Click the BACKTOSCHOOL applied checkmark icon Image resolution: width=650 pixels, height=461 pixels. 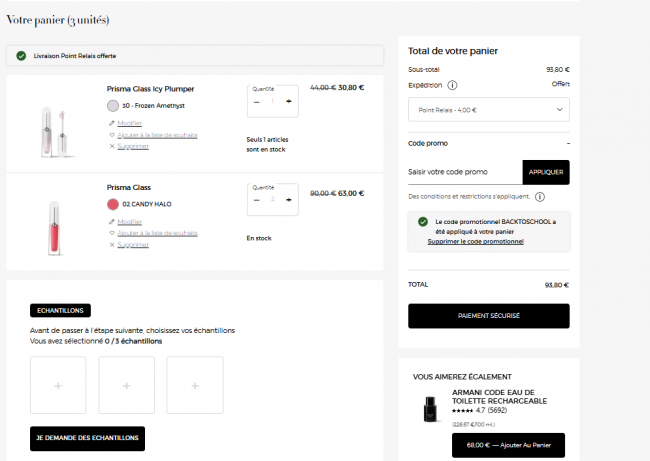(x=423, y=222)
